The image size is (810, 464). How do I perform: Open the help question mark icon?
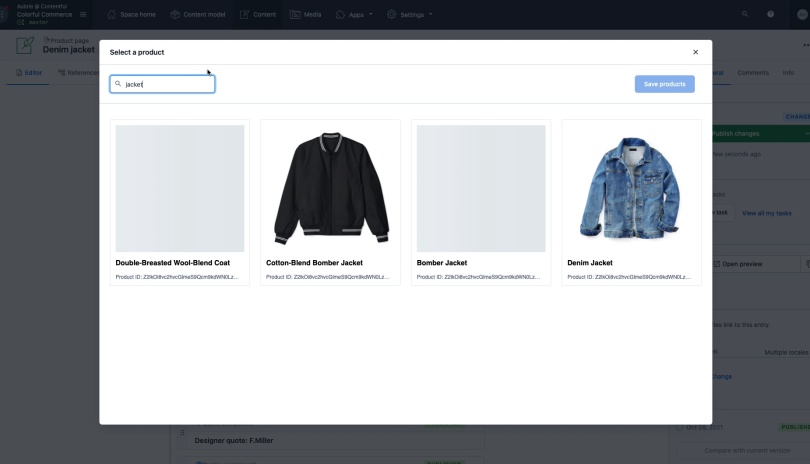coord(770,14)
